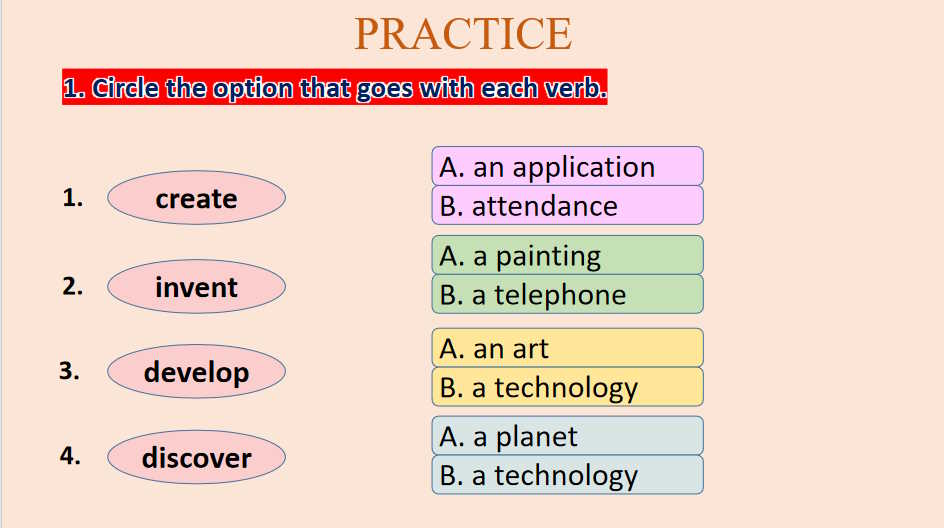Click number 3 beside the develop oval
The image size is (944, 528).
pos(69,371)
